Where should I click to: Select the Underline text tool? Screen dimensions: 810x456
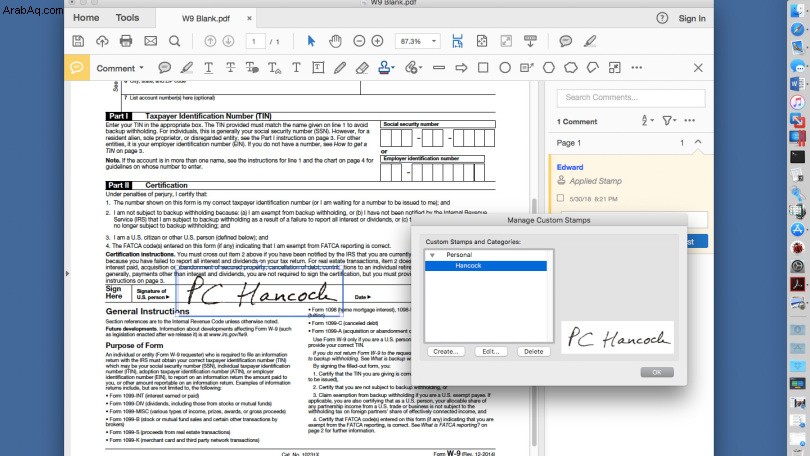click(208, 68)
